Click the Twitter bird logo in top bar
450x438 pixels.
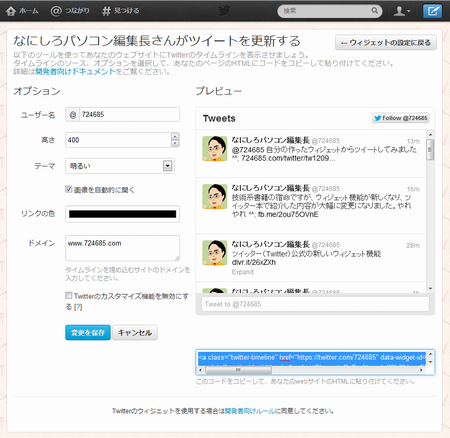click(x=224, y=11)
